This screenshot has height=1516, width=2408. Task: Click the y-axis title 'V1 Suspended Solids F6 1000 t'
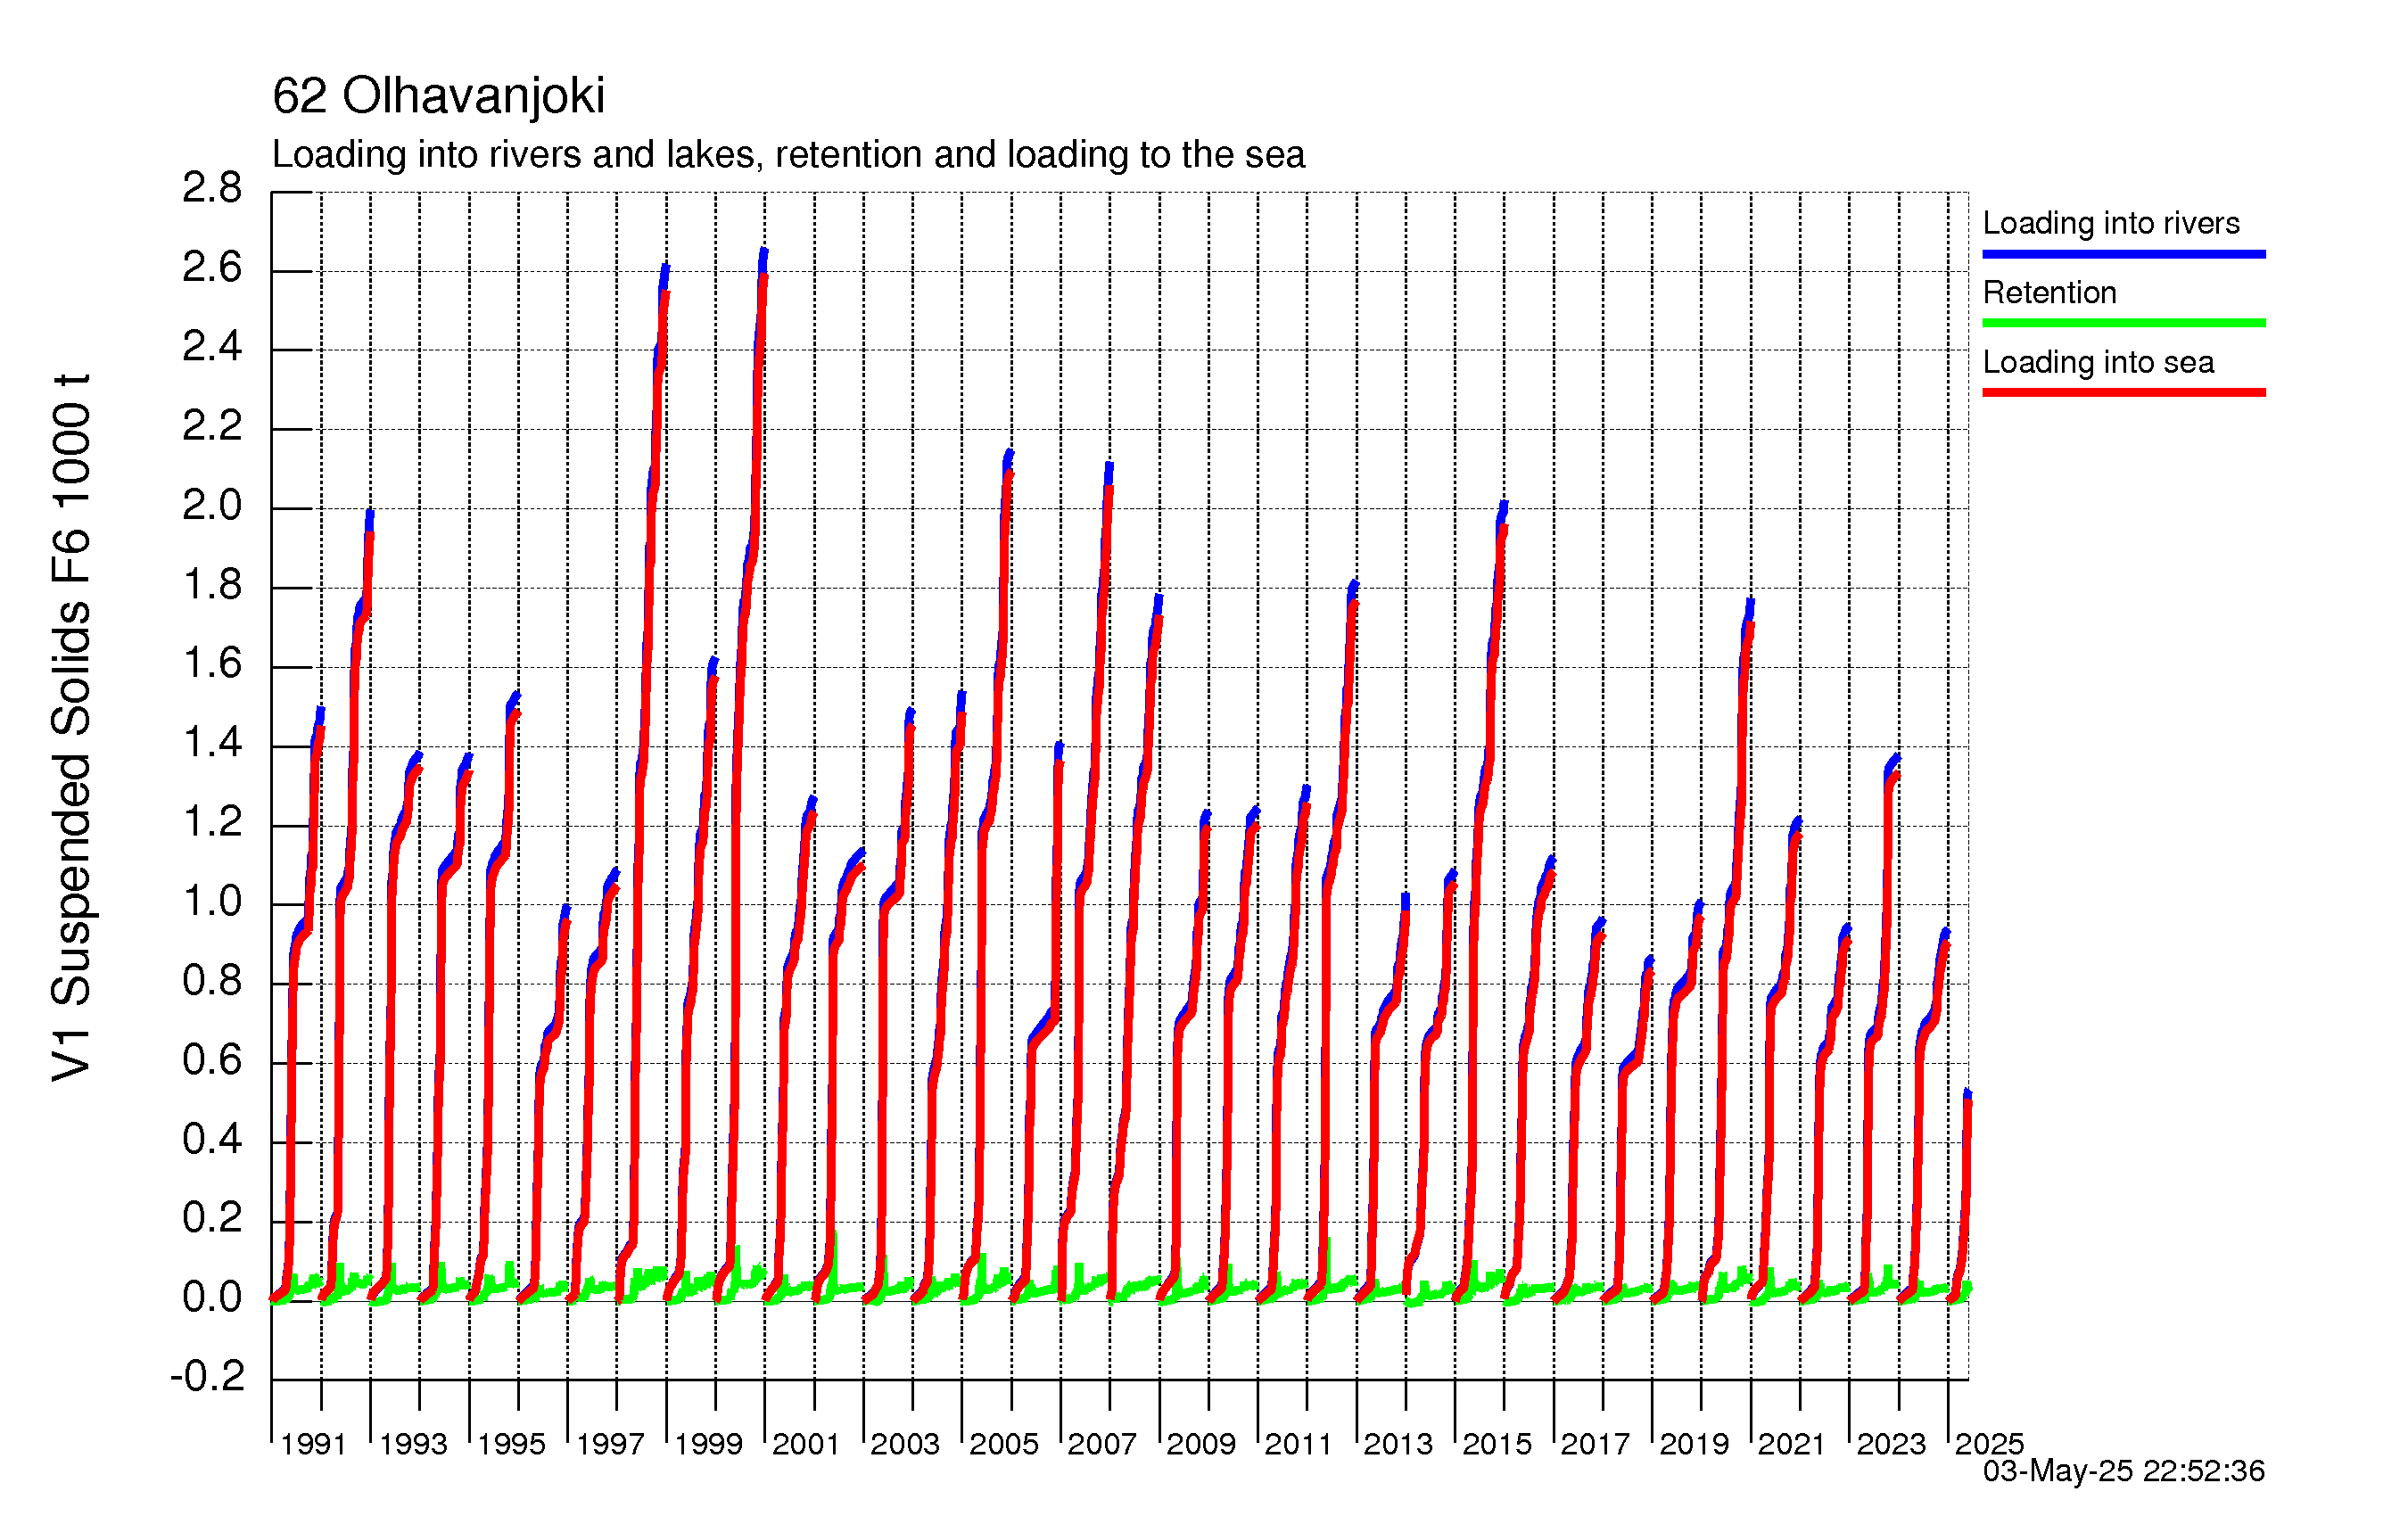72,727
